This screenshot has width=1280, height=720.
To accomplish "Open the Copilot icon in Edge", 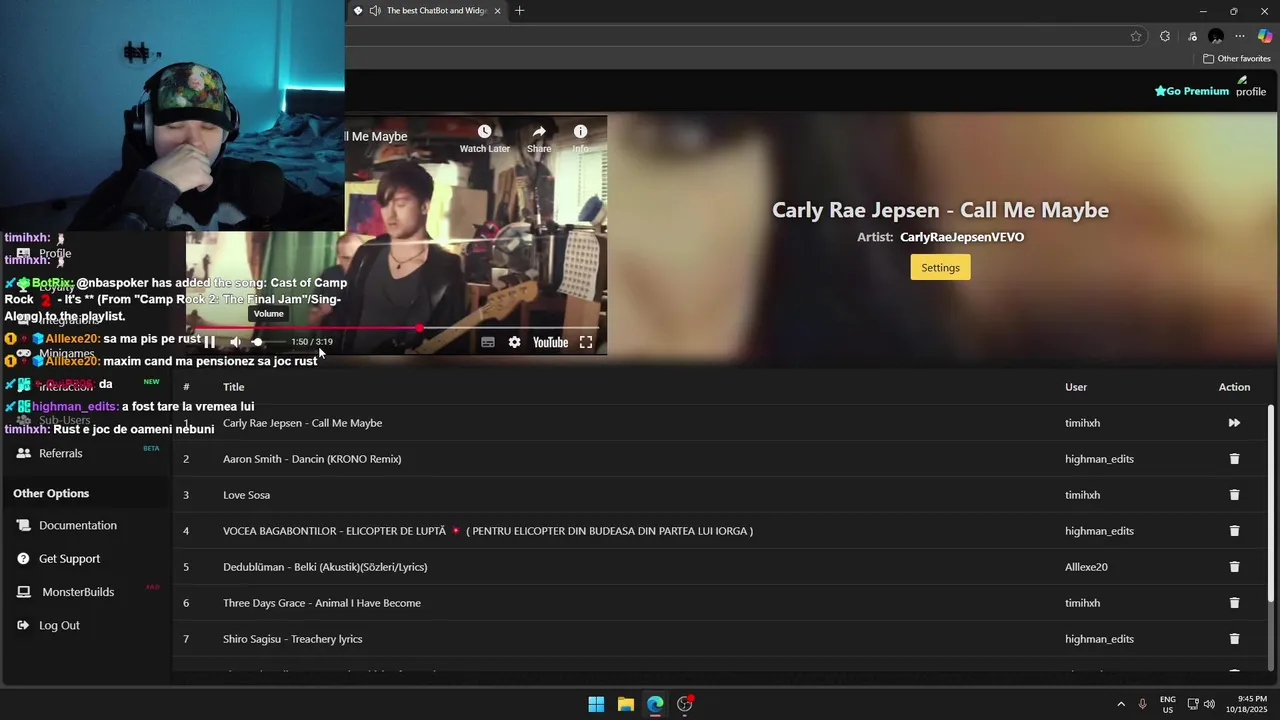I will [x=1265, y=36].
